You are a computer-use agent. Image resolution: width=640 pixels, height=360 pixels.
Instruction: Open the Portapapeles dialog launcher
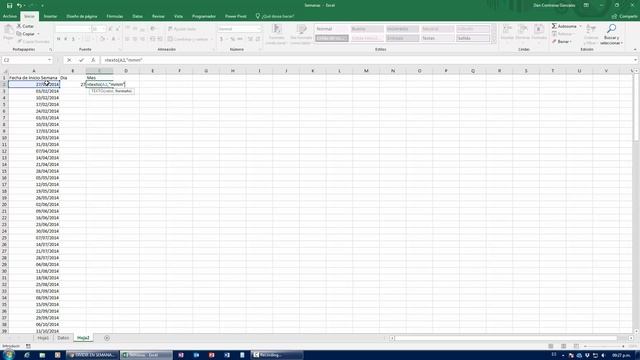coord(51,50)
